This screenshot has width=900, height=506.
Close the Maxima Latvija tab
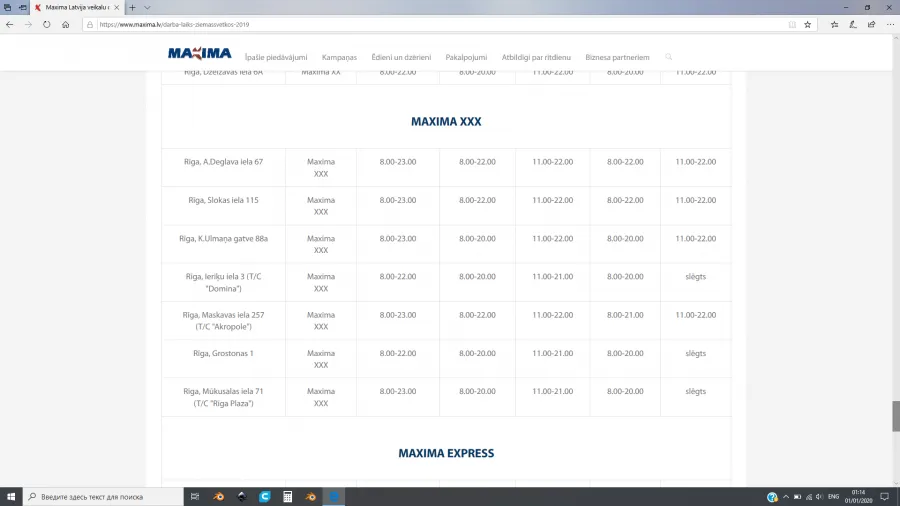click(117, 7)
